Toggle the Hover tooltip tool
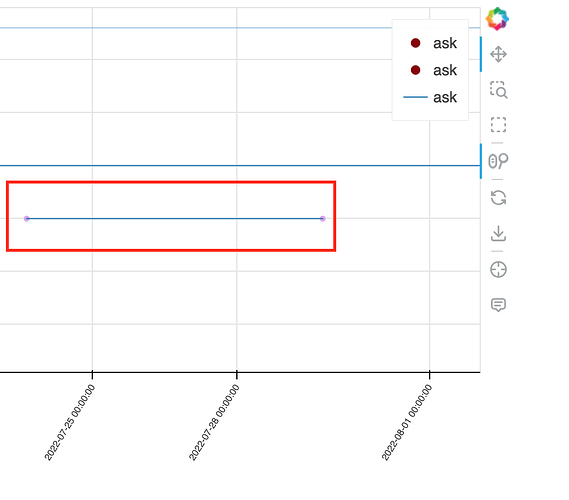569x500 pixels. [x=498, y=305]
